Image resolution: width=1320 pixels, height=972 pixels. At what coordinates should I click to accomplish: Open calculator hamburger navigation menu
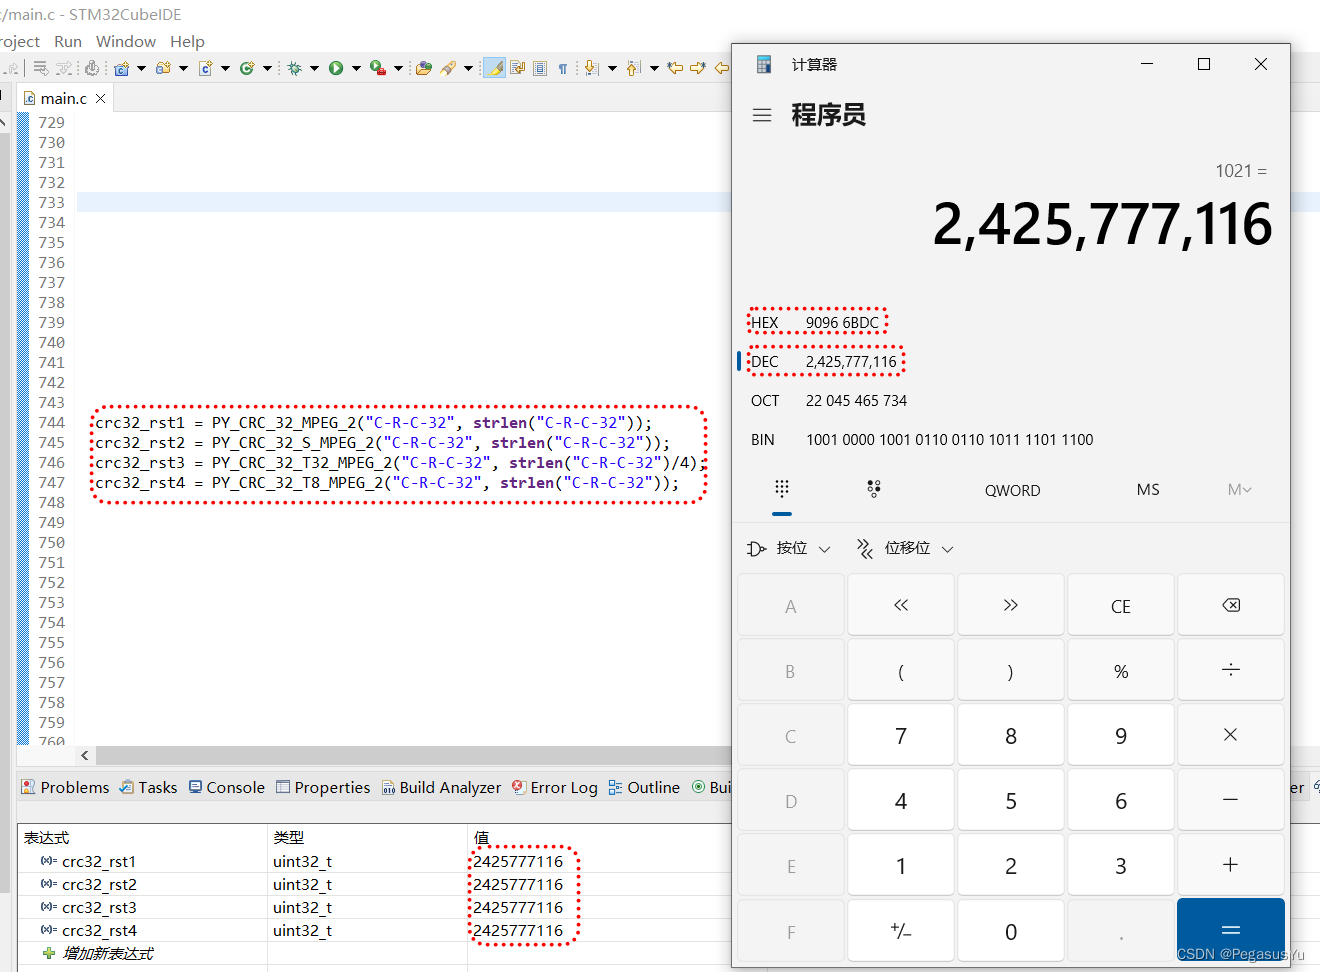762,115
